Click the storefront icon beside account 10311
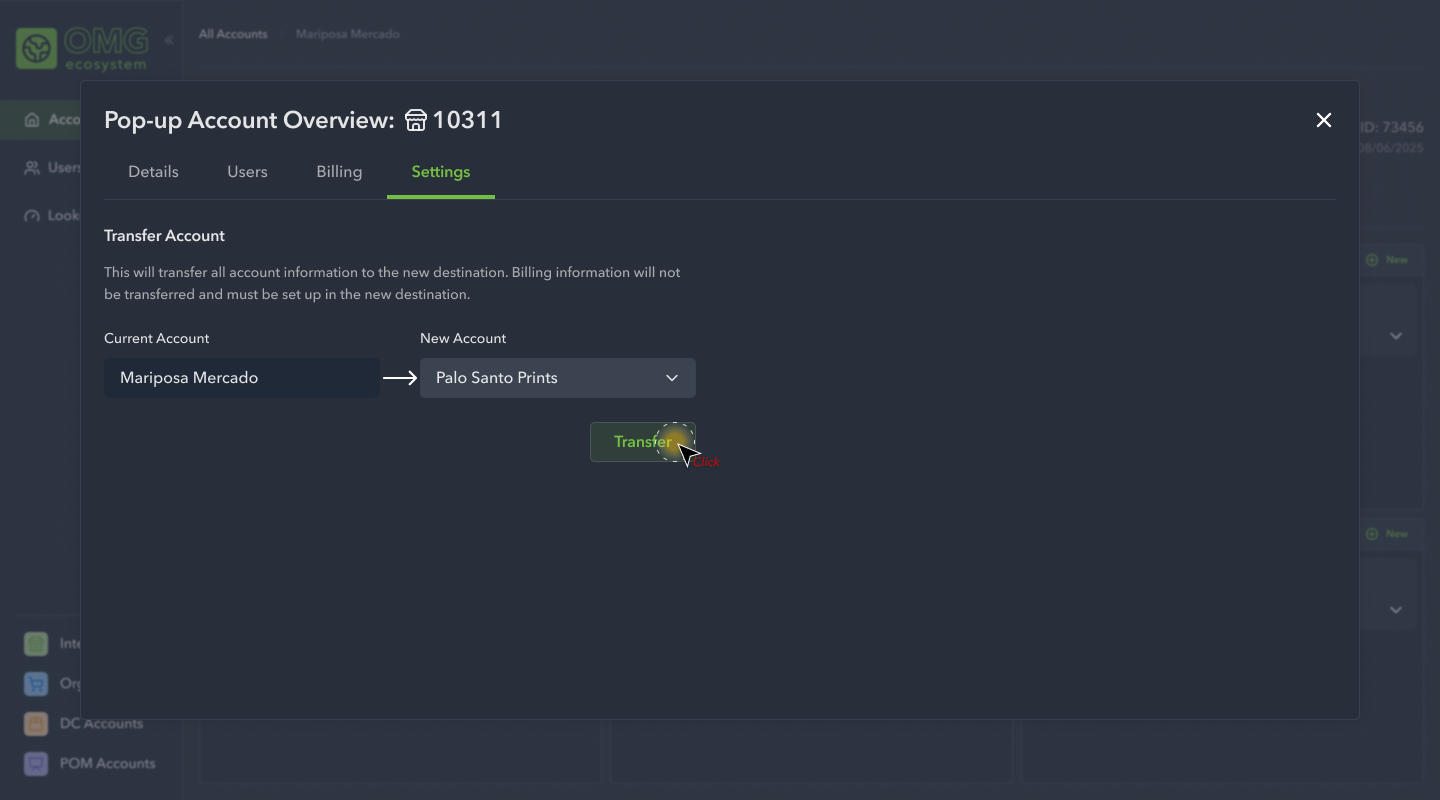The width and height of the screenshot is (1440, 800). pos(416,120)
